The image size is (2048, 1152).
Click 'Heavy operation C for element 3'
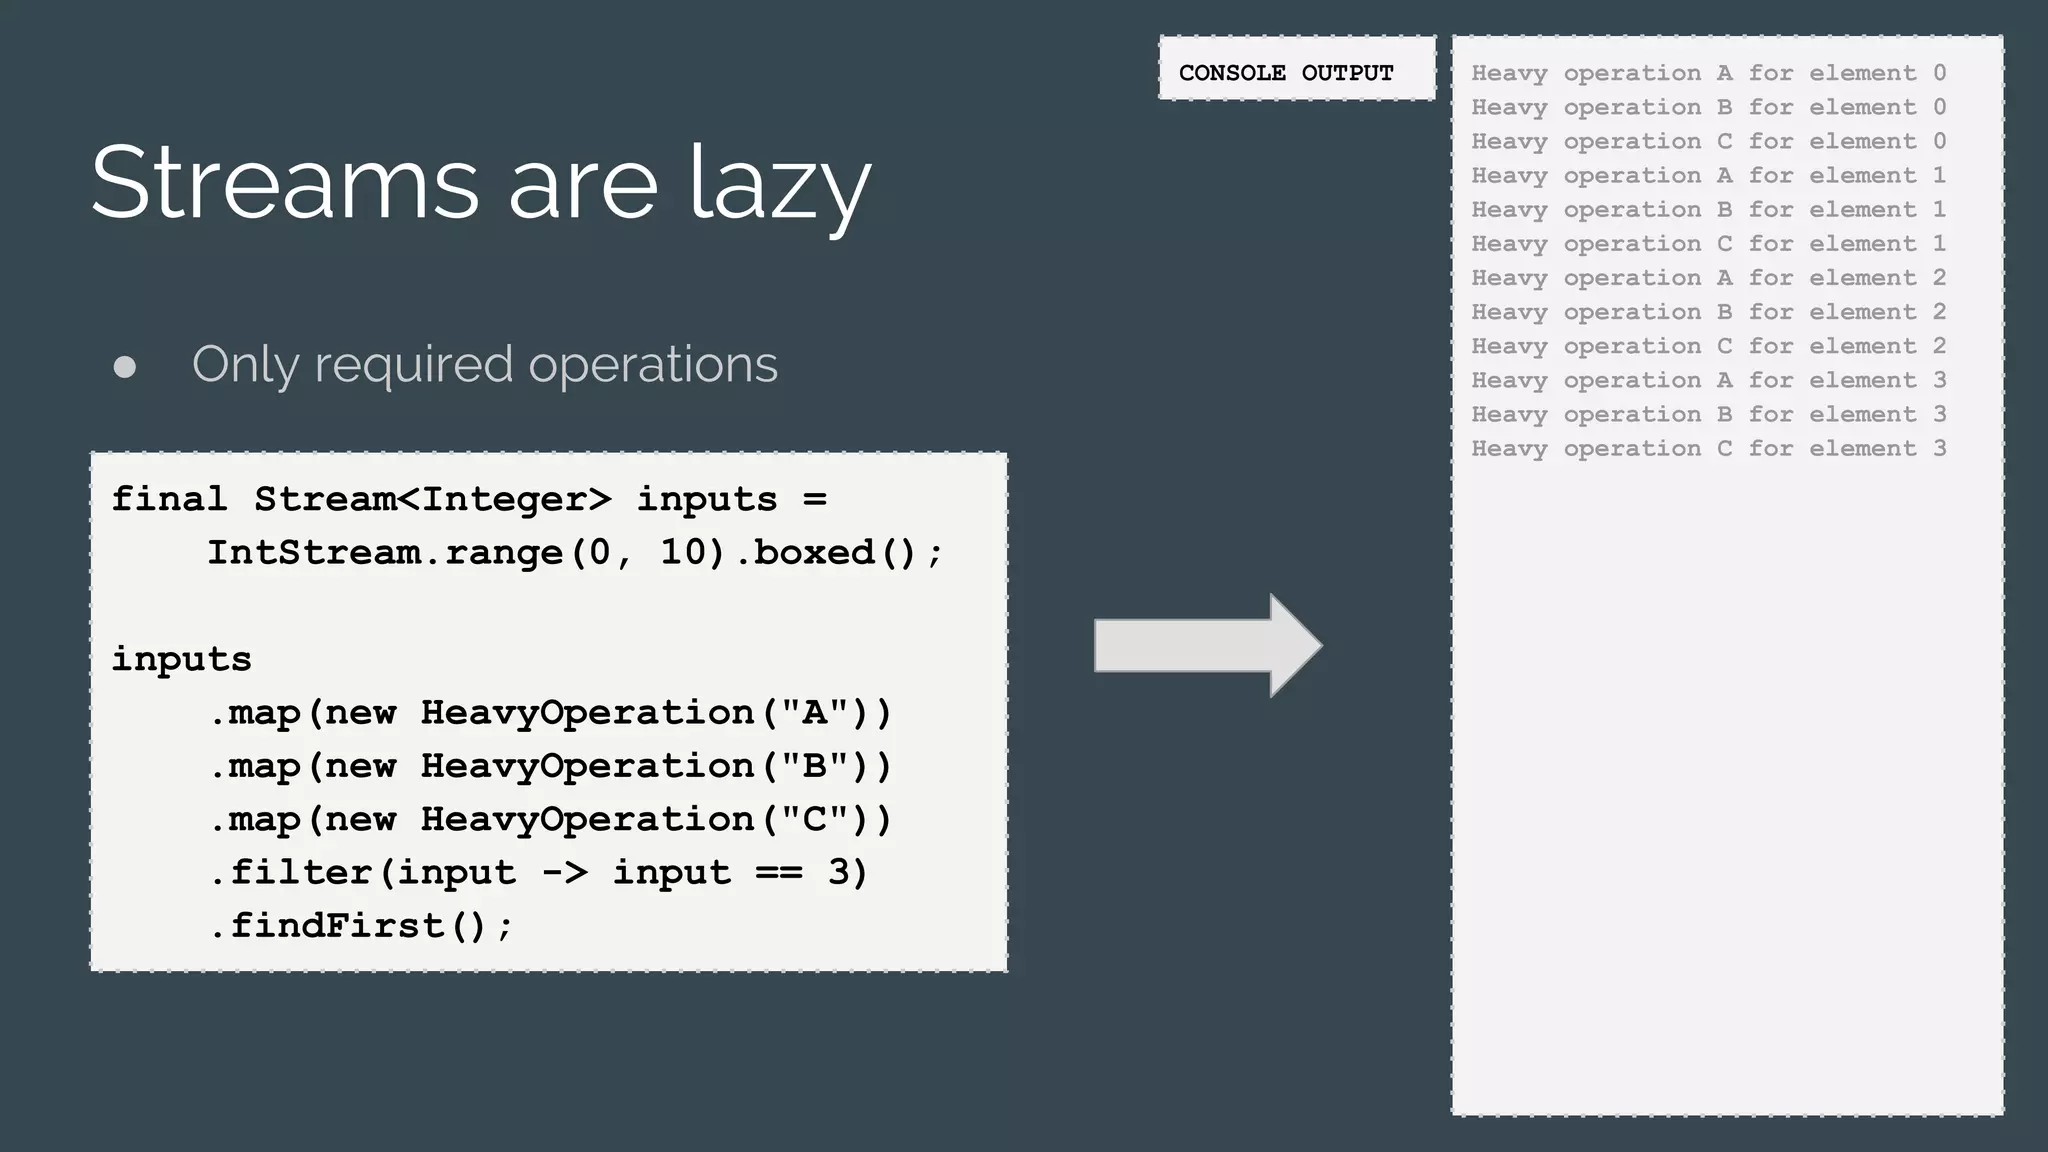[1709, 448]
